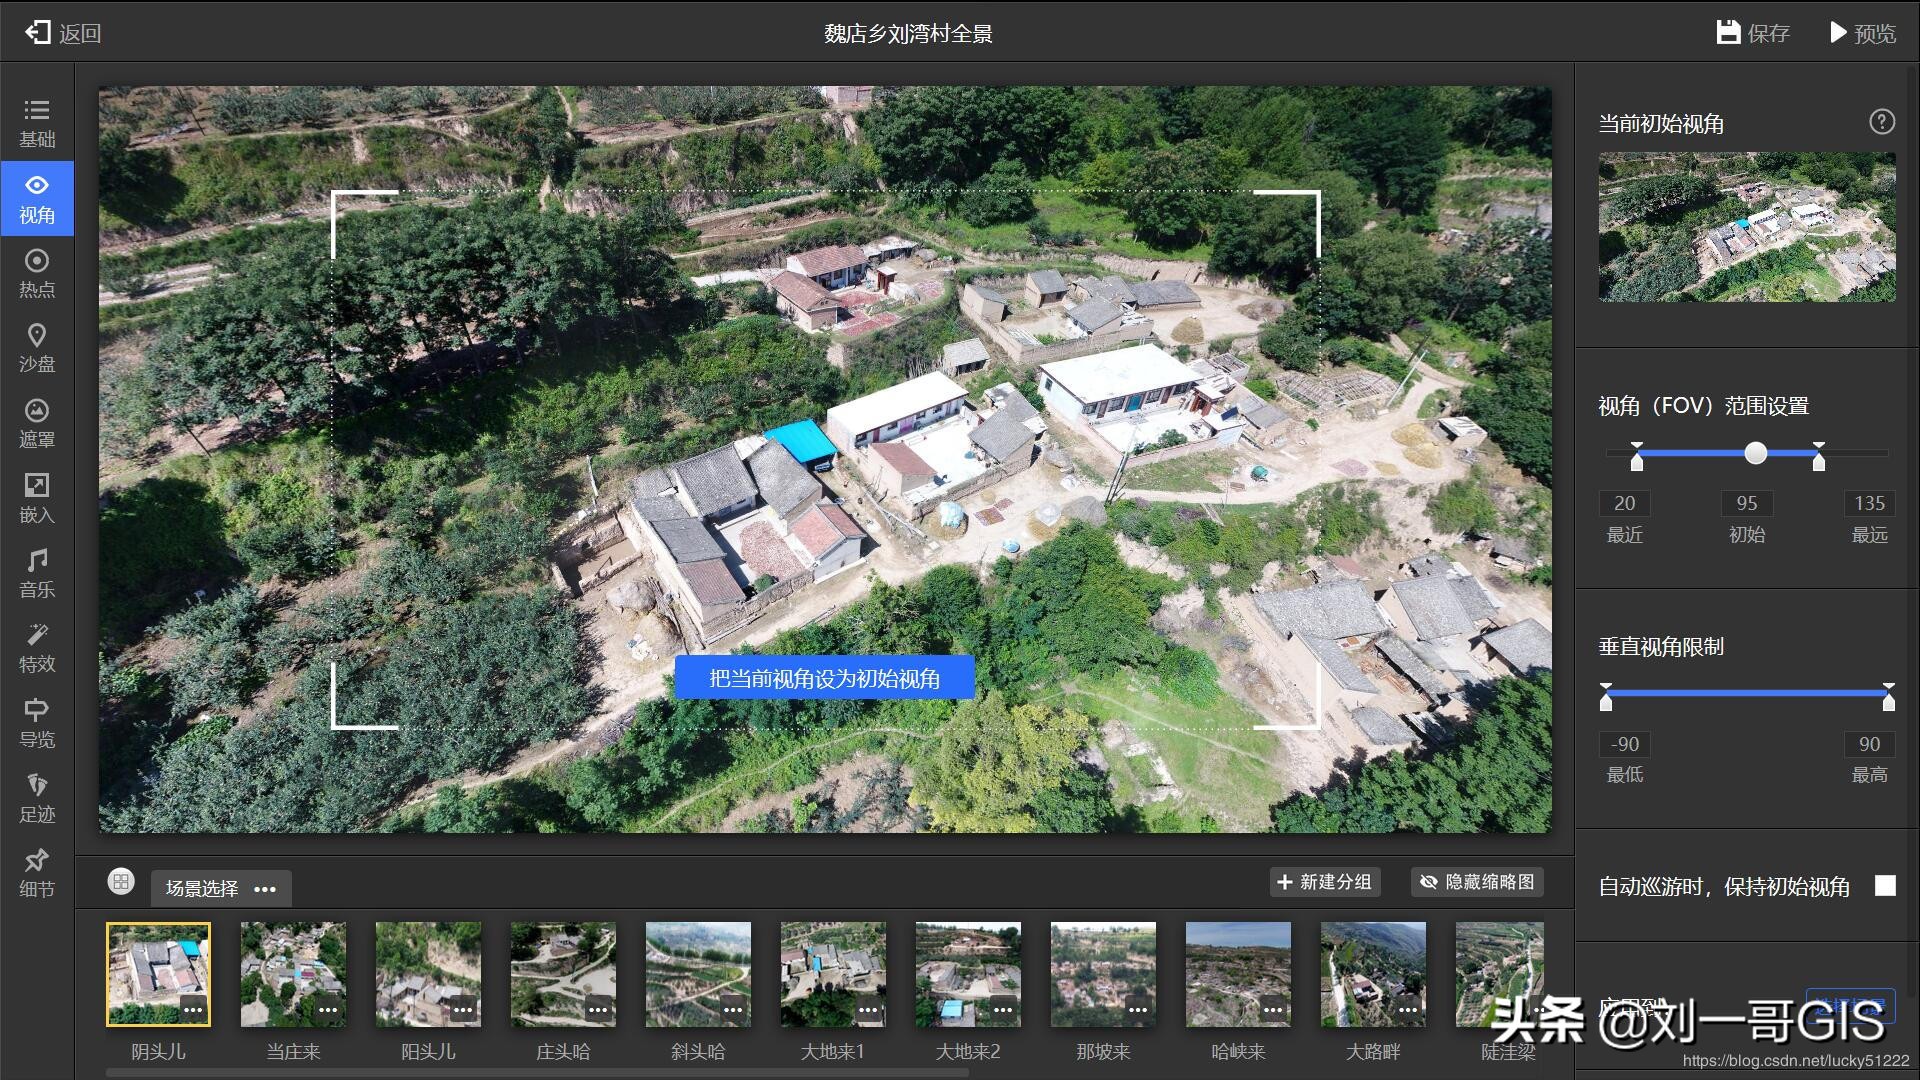Hide the thumbnails with 隐藏缩略图

[1477, 882]
